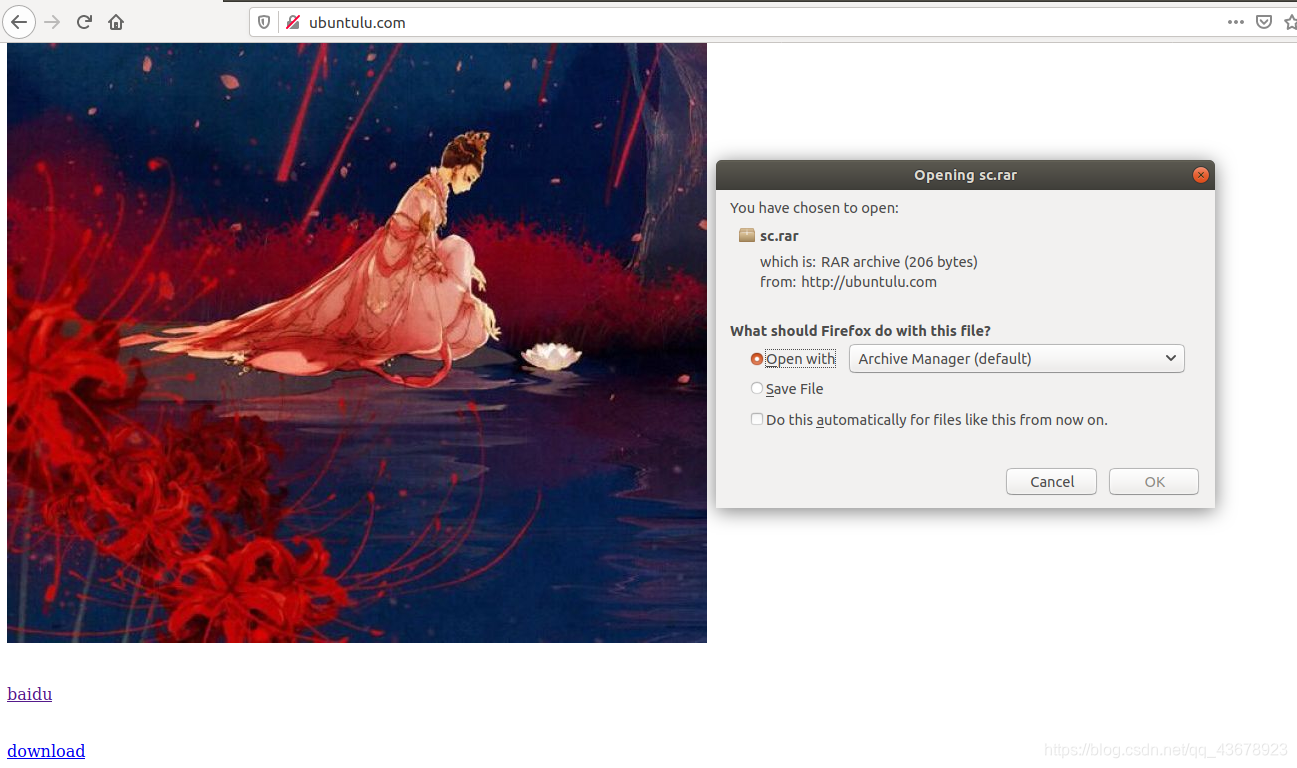Save page to Pocket
The height and width of the screenshot is (768, 1297).
[x=1264, y=22]
